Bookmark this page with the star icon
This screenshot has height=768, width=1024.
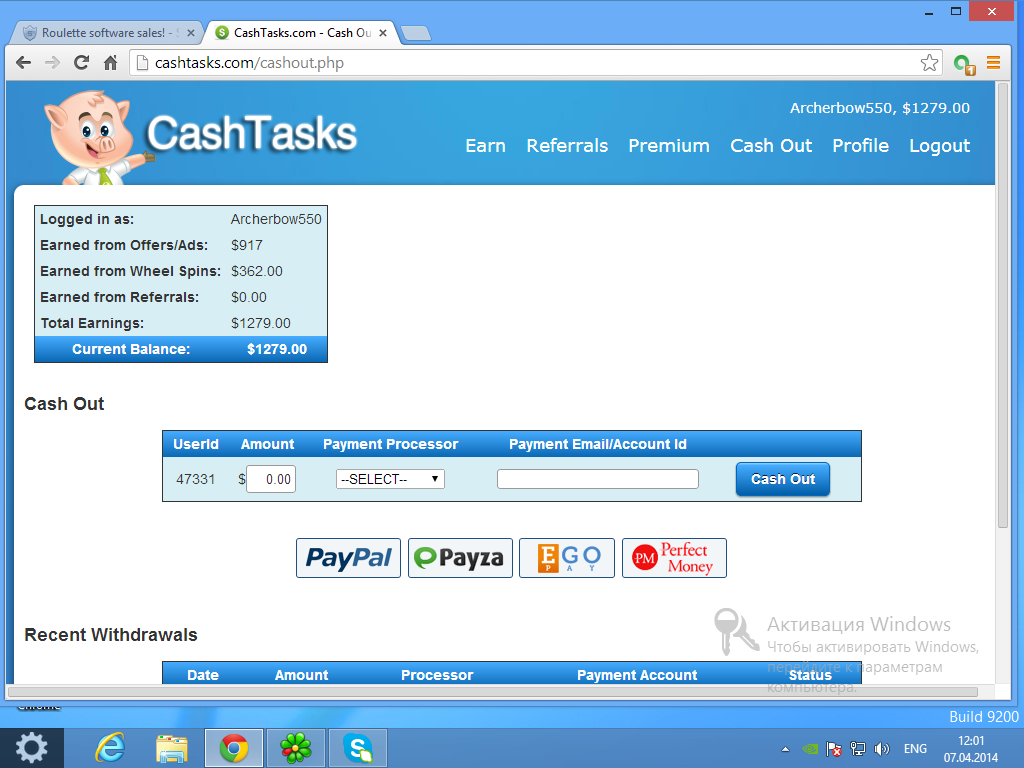929,63
